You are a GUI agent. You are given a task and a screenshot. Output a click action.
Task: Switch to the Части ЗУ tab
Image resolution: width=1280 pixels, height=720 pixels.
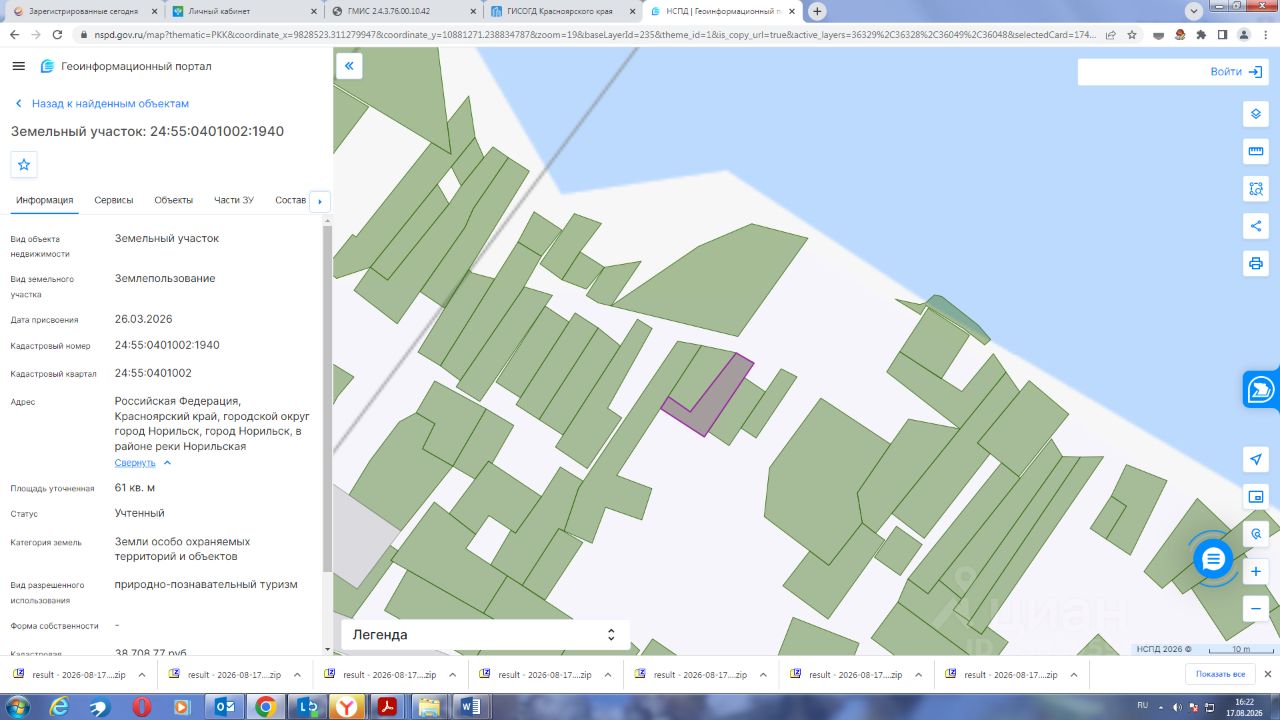(234, 200)
